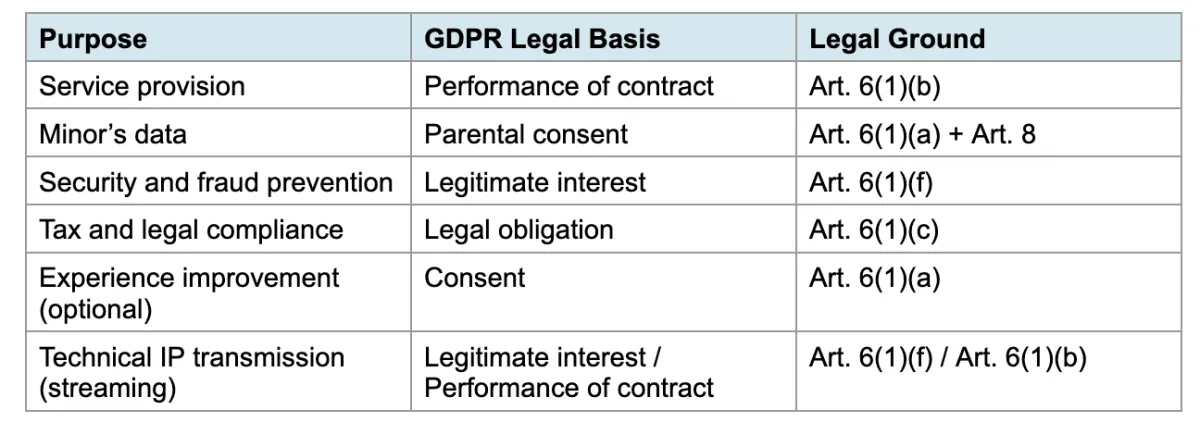Click Security and fraud prevention cell
1200x422 pixels.
[218, 182]
